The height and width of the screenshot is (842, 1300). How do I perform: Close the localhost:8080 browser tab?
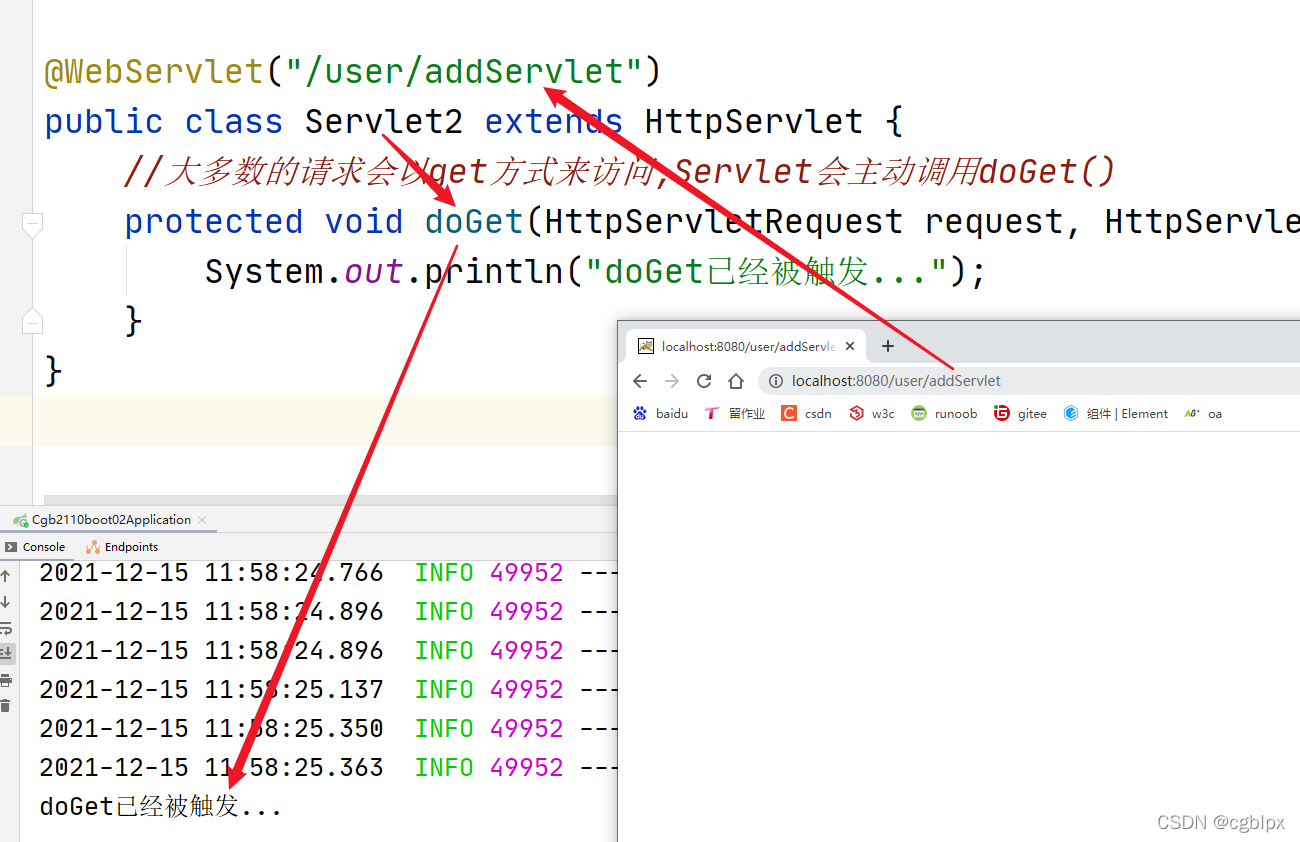[850, 347]
